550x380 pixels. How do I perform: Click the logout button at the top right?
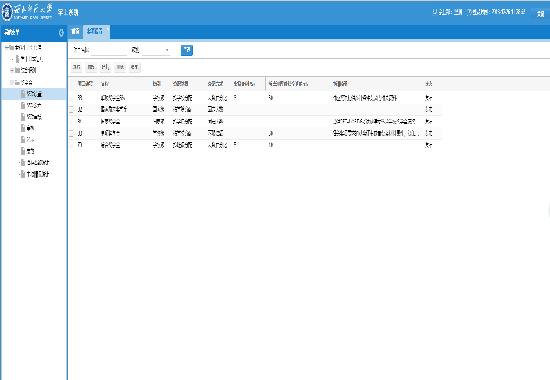[540, 13]
